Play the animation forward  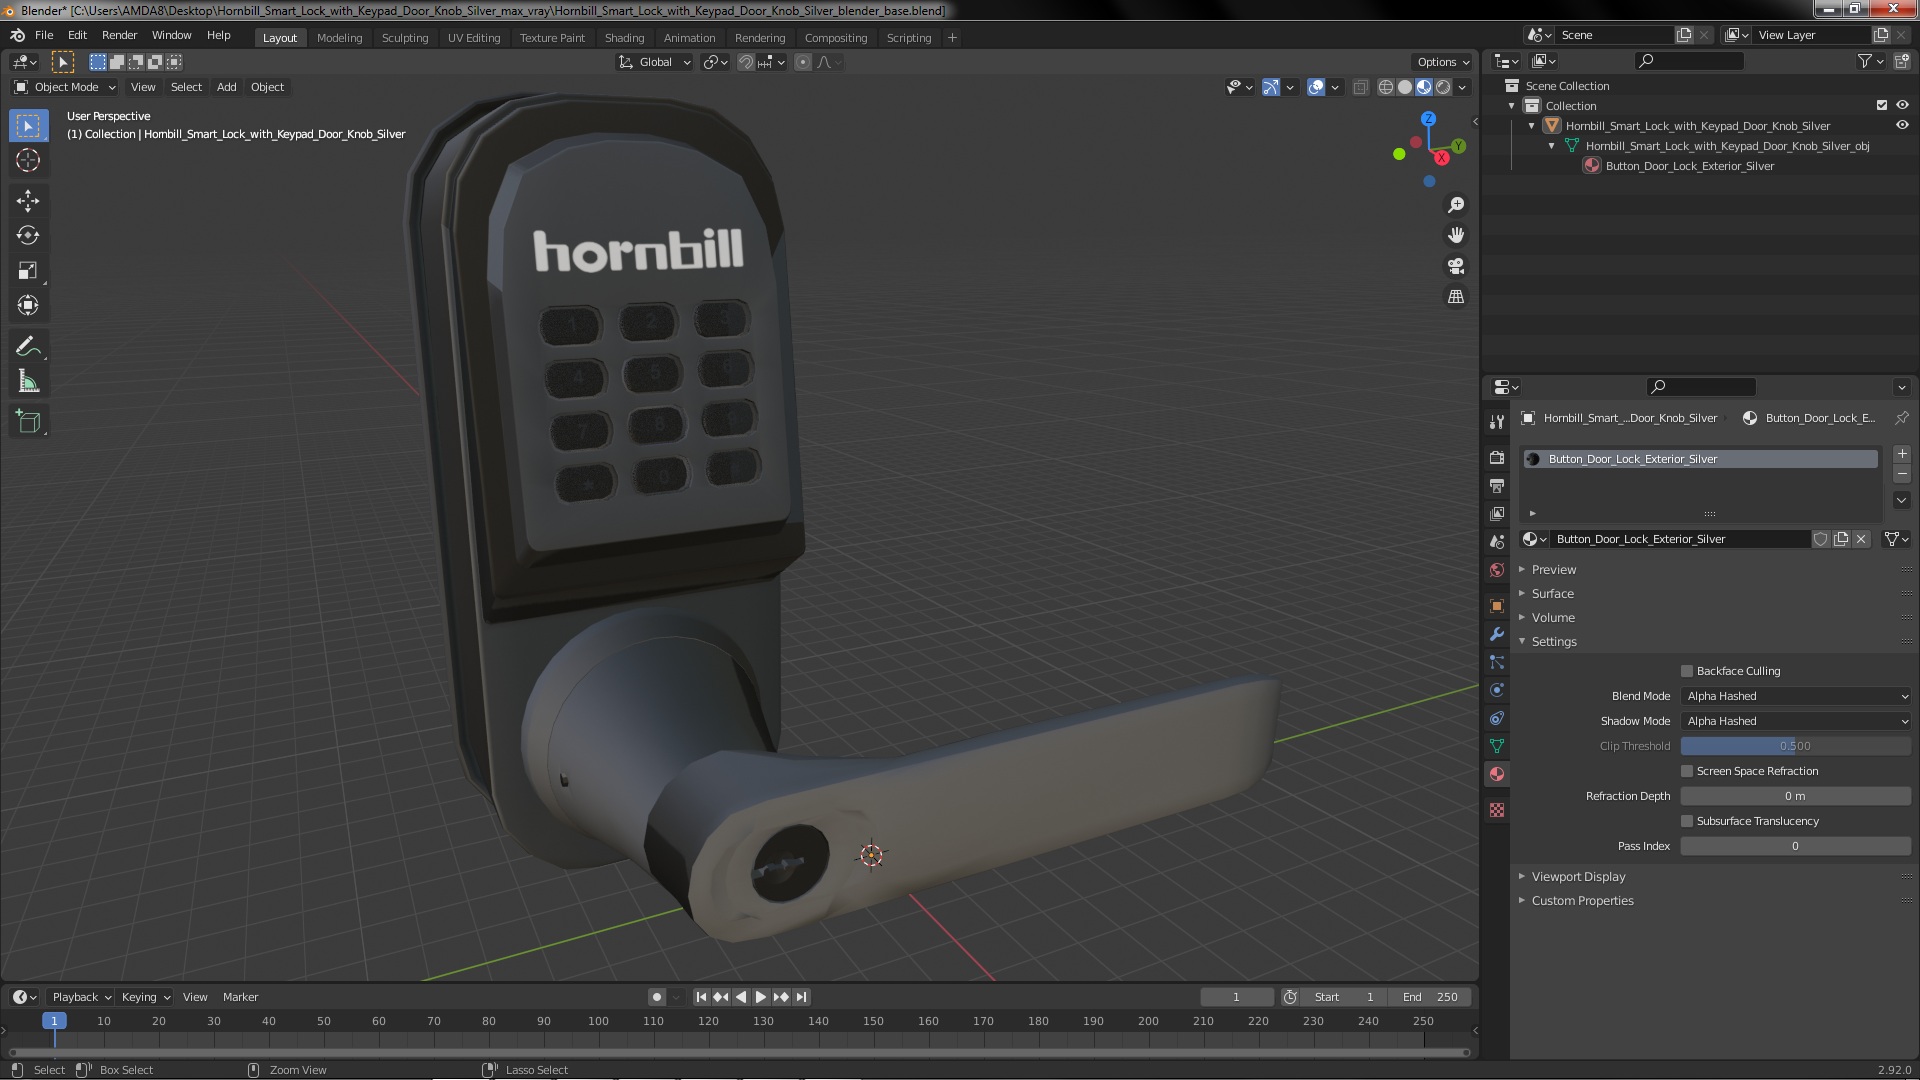(x=761, y=997)
